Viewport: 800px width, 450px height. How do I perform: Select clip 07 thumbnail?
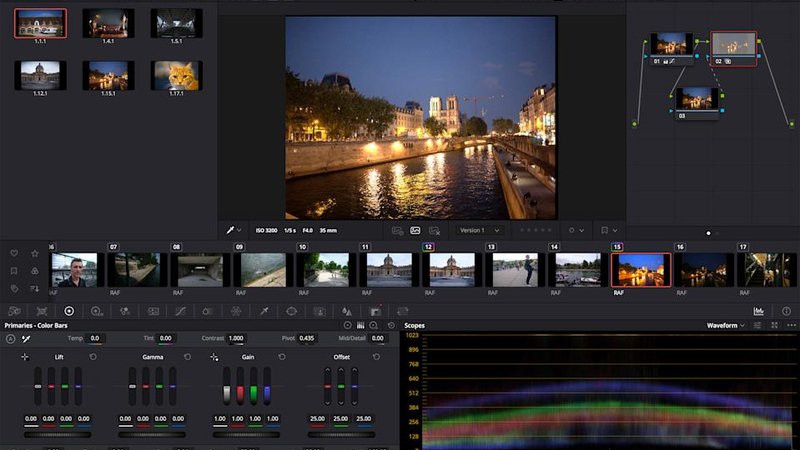pyautogui.click(x=137, y=270)
